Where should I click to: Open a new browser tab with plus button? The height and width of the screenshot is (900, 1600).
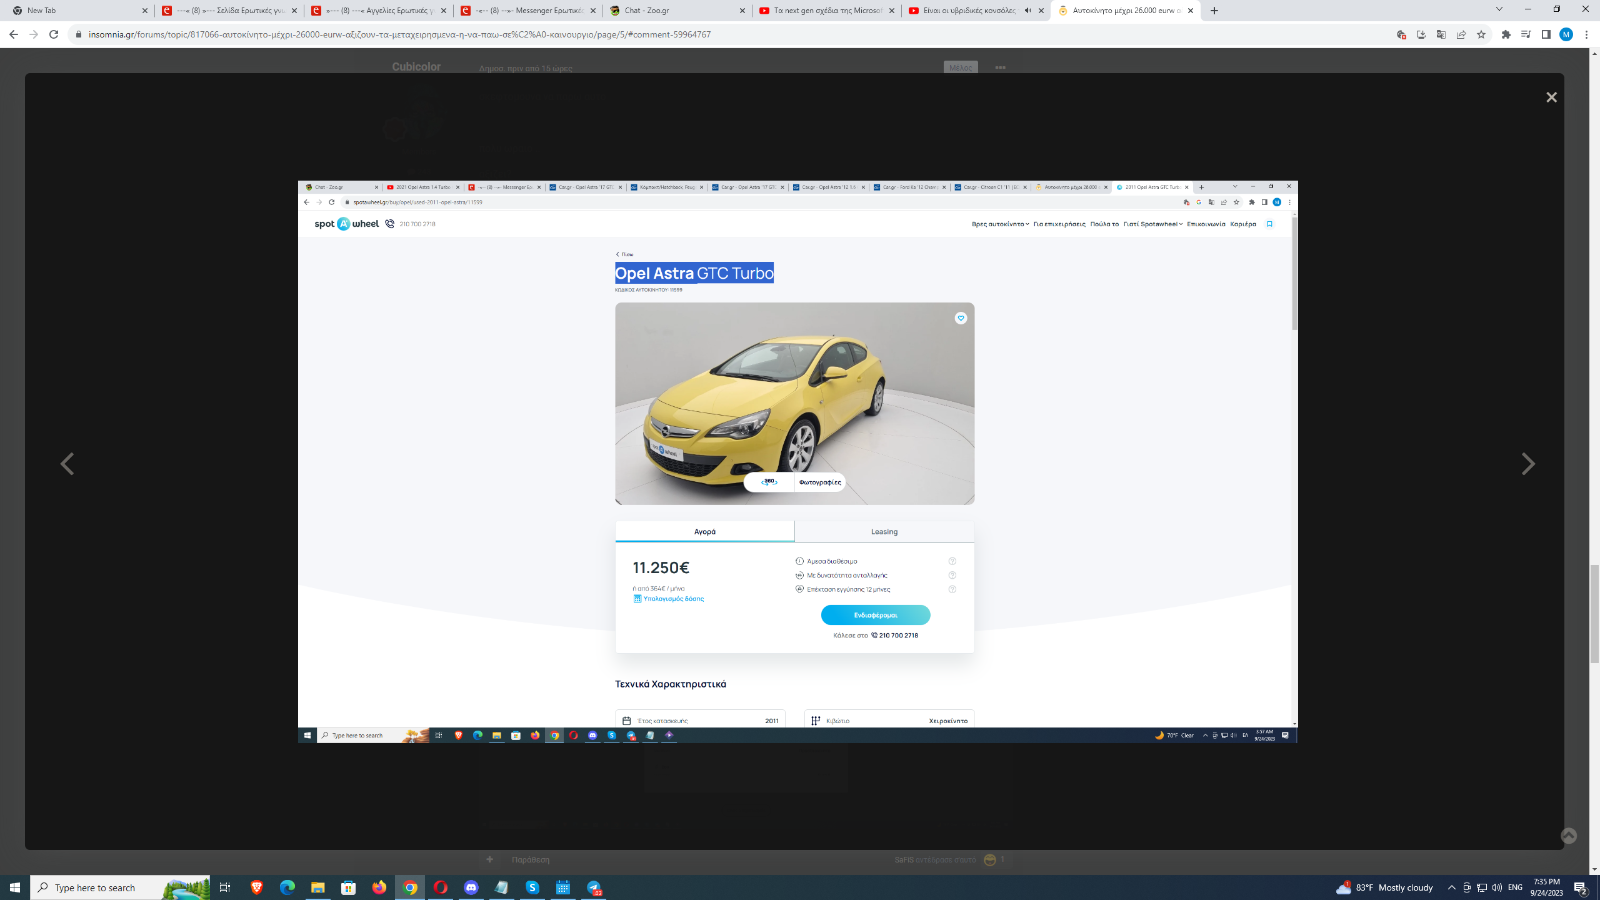(1214, 10)
